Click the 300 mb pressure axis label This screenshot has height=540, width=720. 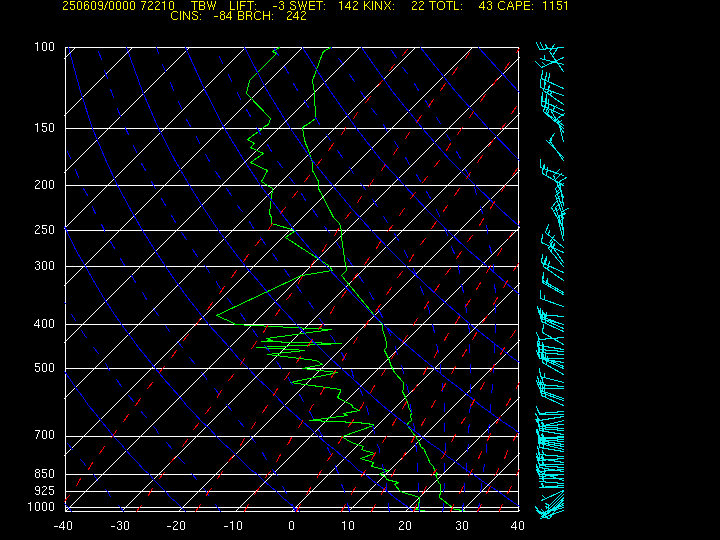coord(45,266)
